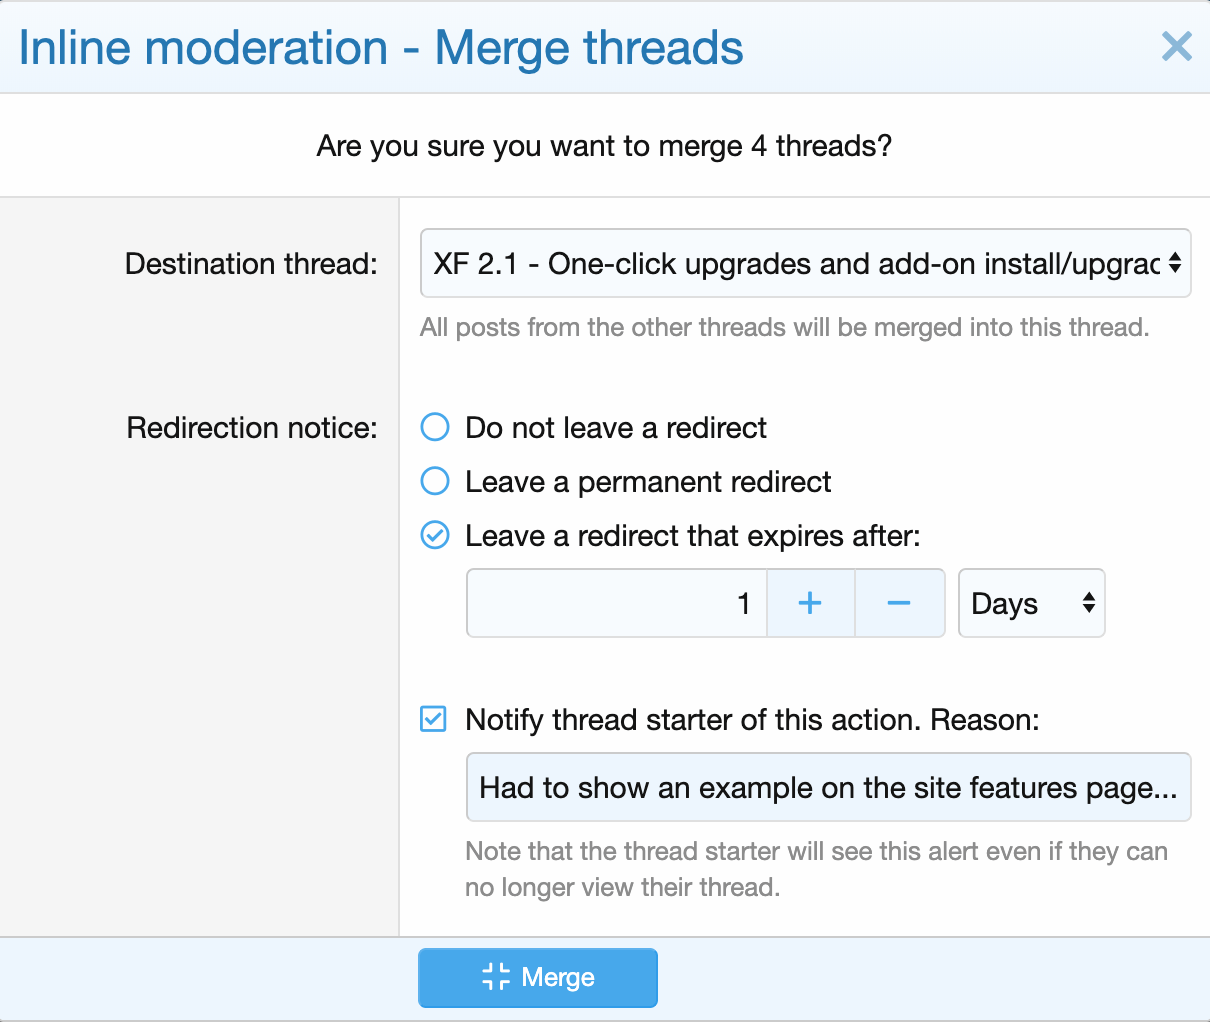Click the merge arrows icon on Merge button
The width and height of the screenshot is (1210, 1022).
(x=496, y=977)
